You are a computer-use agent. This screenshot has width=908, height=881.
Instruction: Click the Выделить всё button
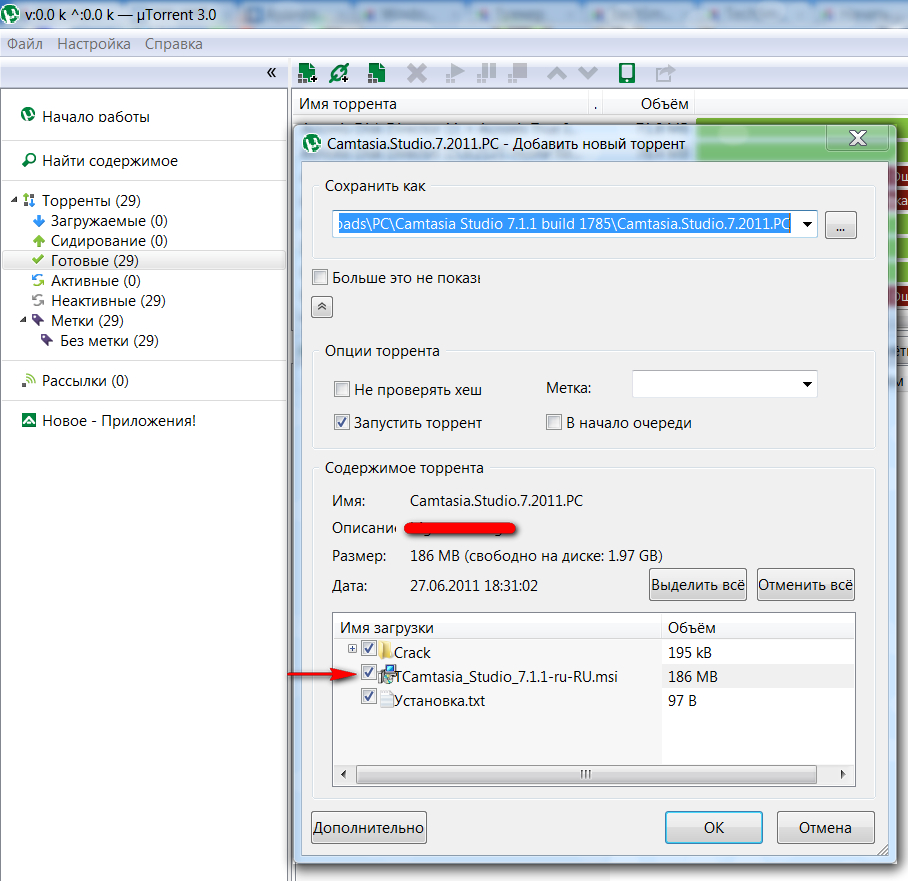click(698, 584)
